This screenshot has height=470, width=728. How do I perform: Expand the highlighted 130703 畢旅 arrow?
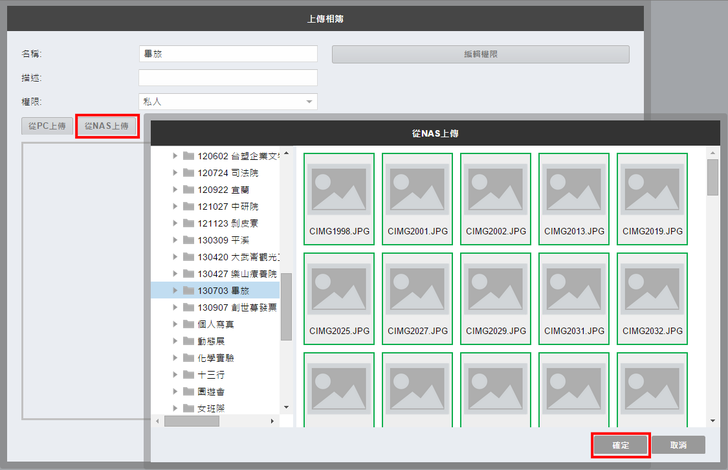(175, 290)
